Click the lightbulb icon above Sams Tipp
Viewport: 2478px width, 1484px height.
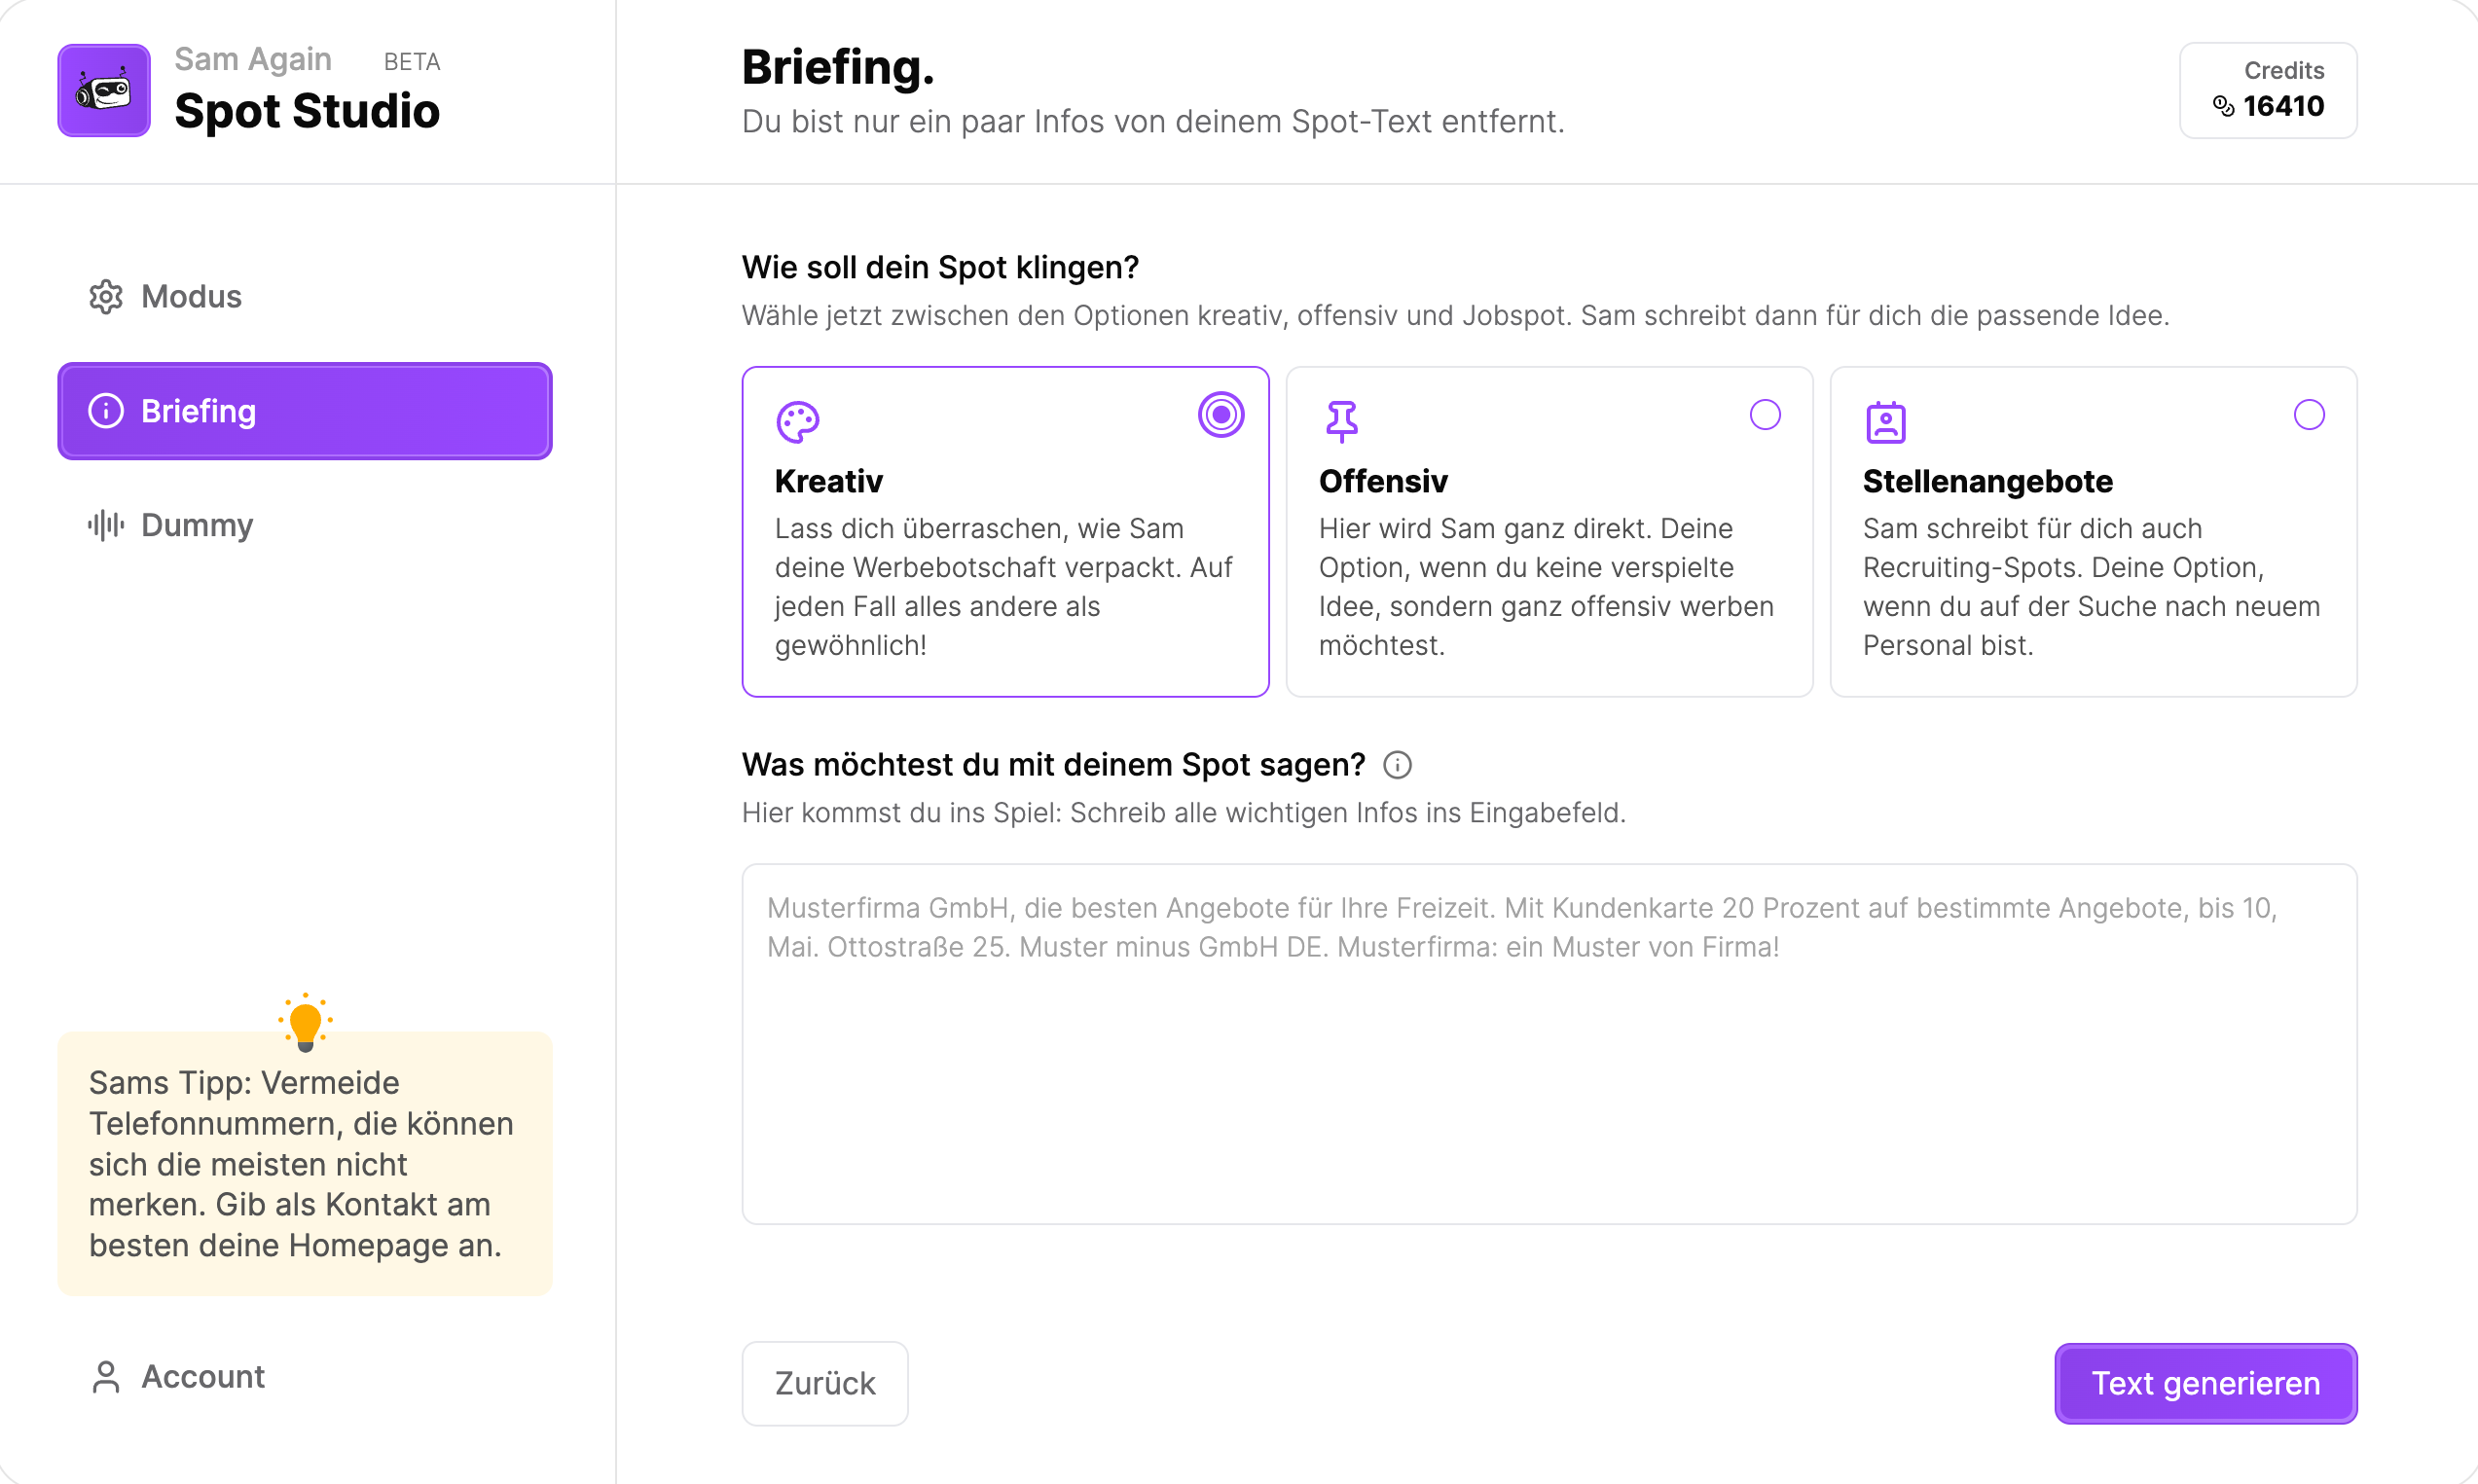coord(305,1022)
